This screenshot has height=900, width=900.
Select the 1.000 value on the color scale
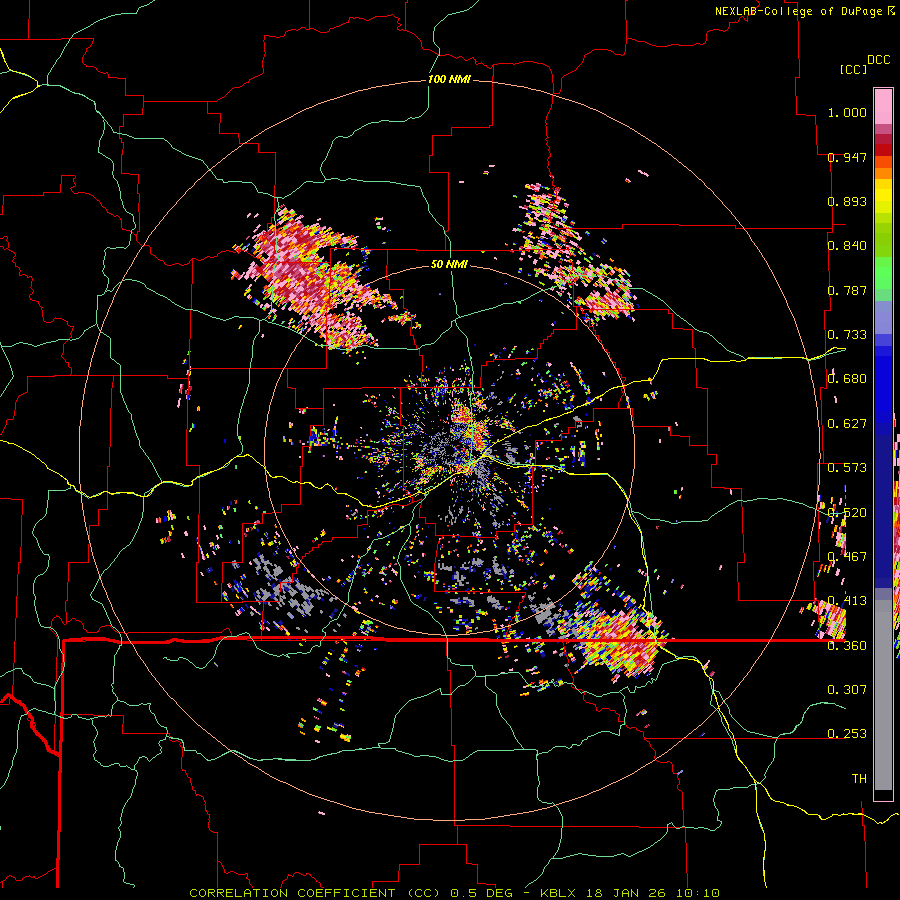(x=847, y=112)
